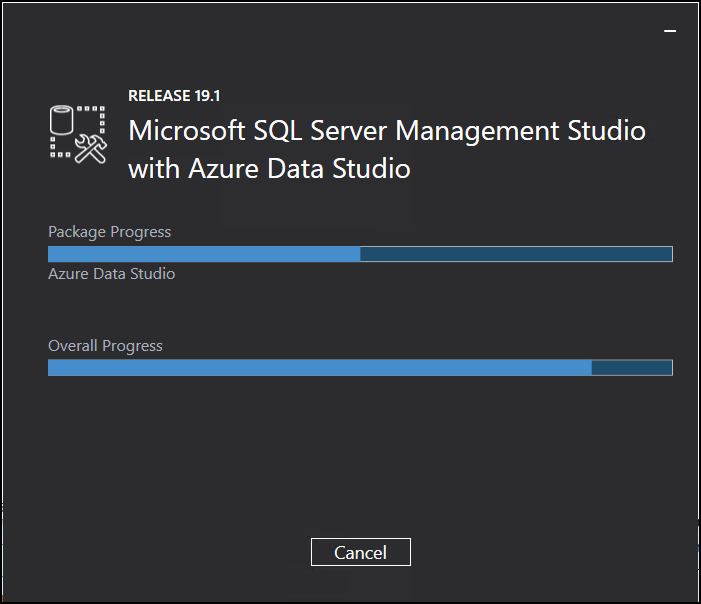Click the Azure Data Studio package name label
701x604 pixels.
point(111,274)
